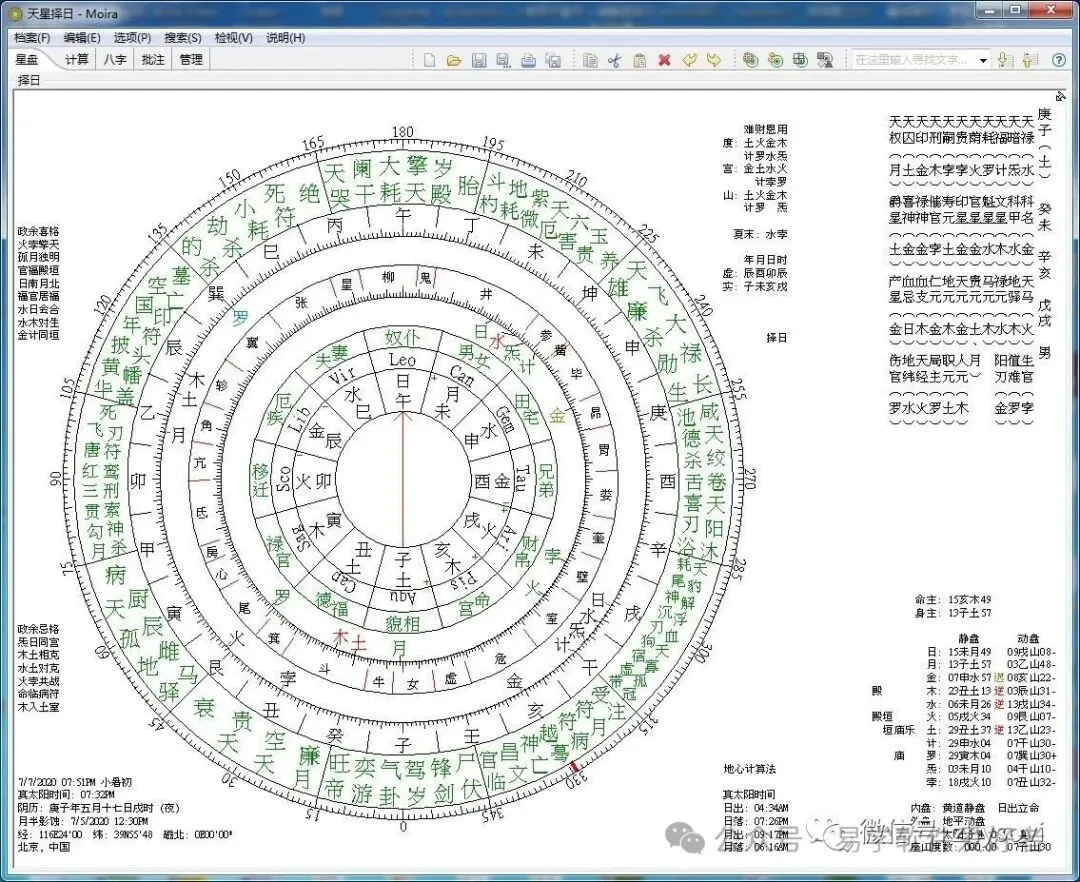Image resolution: width=1080 pixels, height=882 pixels.
Task: Click the first green gear chart icon
Action: 751,61
